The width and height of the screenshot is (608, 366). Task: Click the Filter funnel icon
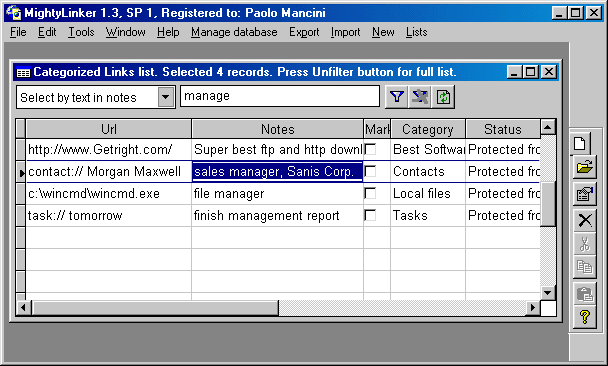click(x=396, y=97)
